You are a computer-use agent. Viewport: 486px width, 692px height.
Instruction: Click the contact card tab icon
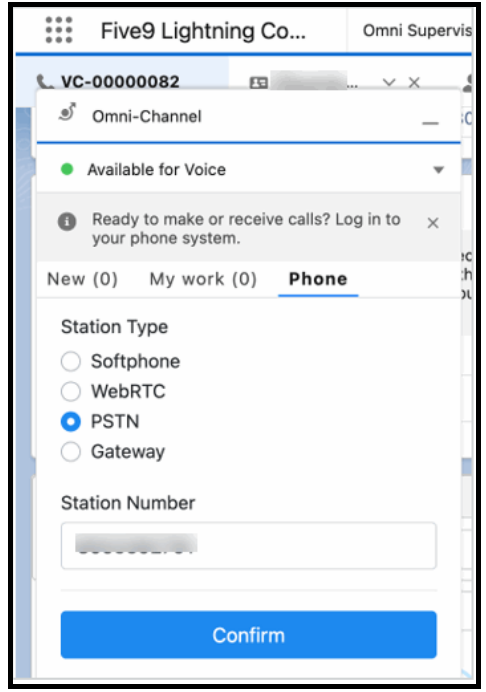click(x=259, y=83)
